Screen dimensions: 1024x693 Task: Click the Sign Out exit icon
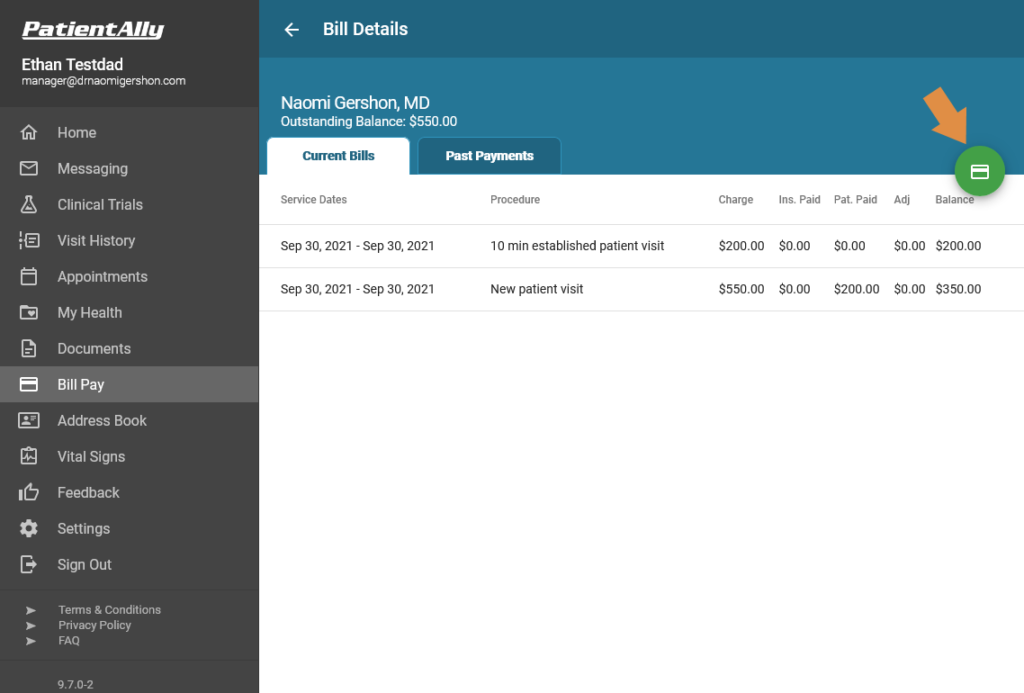(x=29, y=564)
